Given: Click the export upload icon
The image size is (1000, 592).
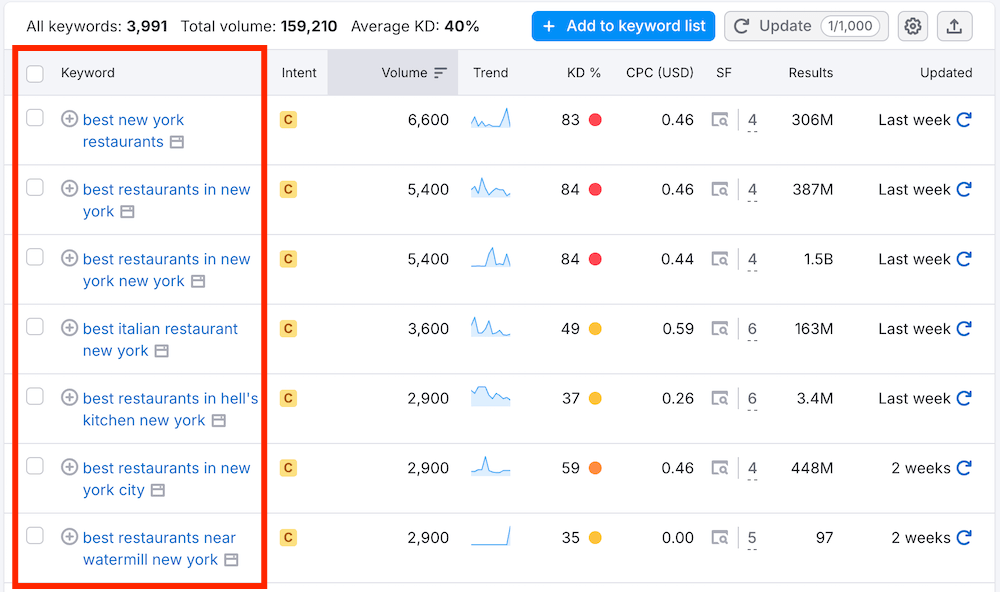Looking at the screenshot, I should tap(954, 27).
